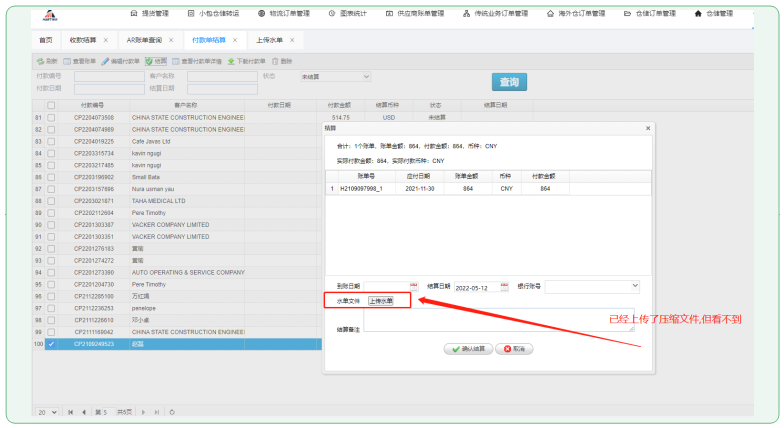The image size is (784, 428).
Task: Go to first page in pagination
Action: coord(70,412)
